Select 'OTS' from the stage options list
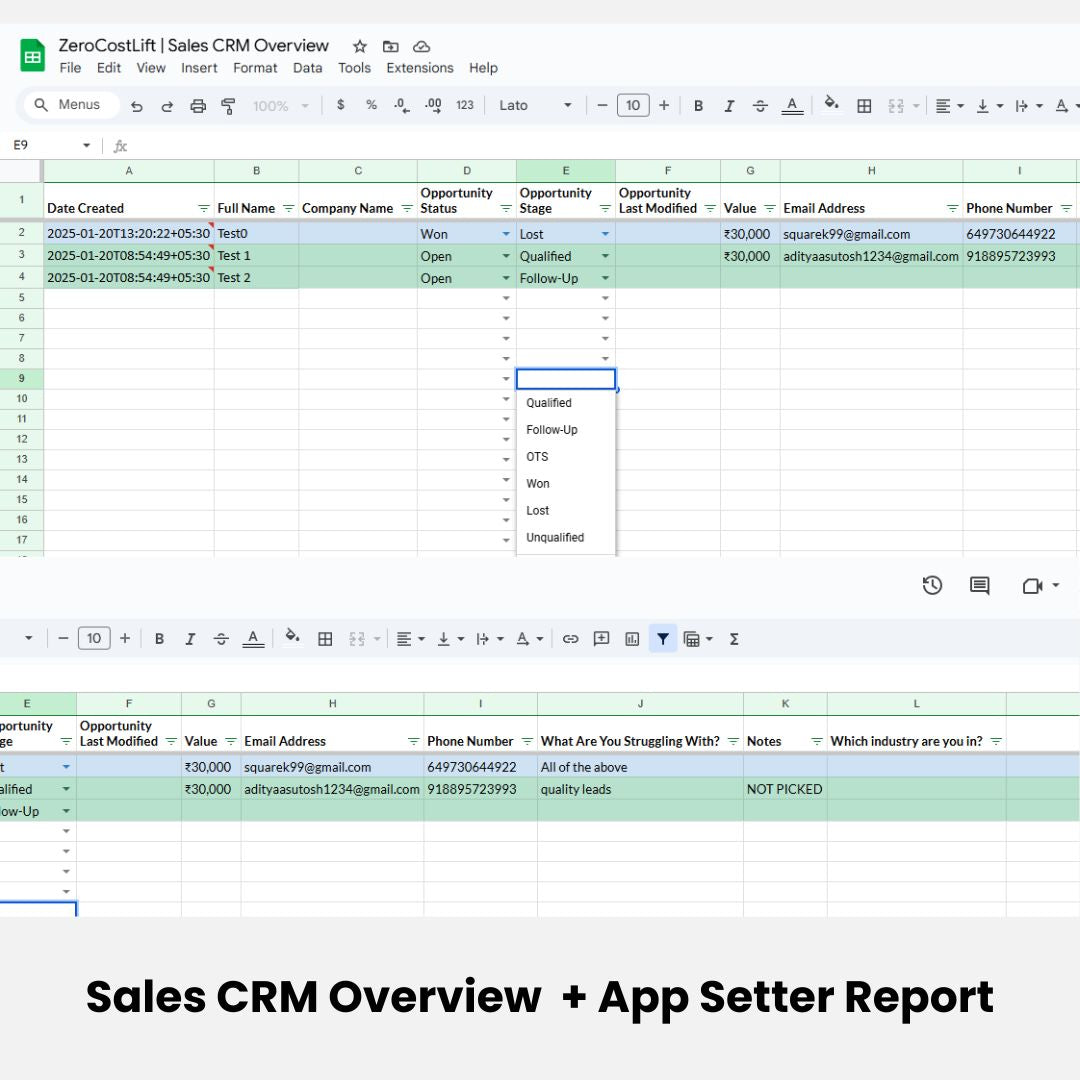1080x1080 pixels. click(537, 457)
